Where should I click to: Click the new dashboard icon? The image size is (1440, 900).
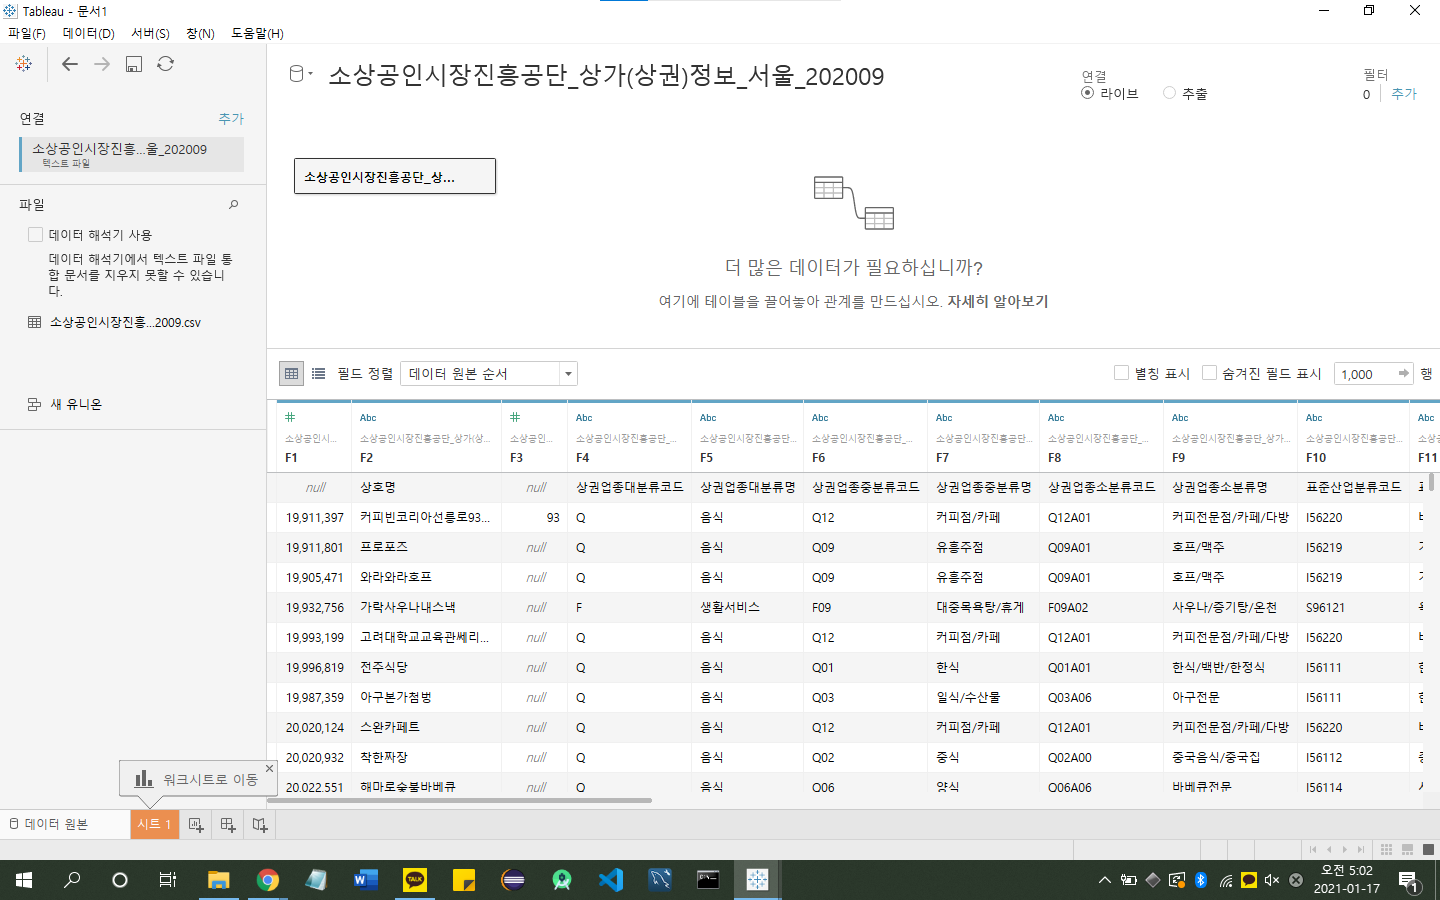(x=228, y=825)
